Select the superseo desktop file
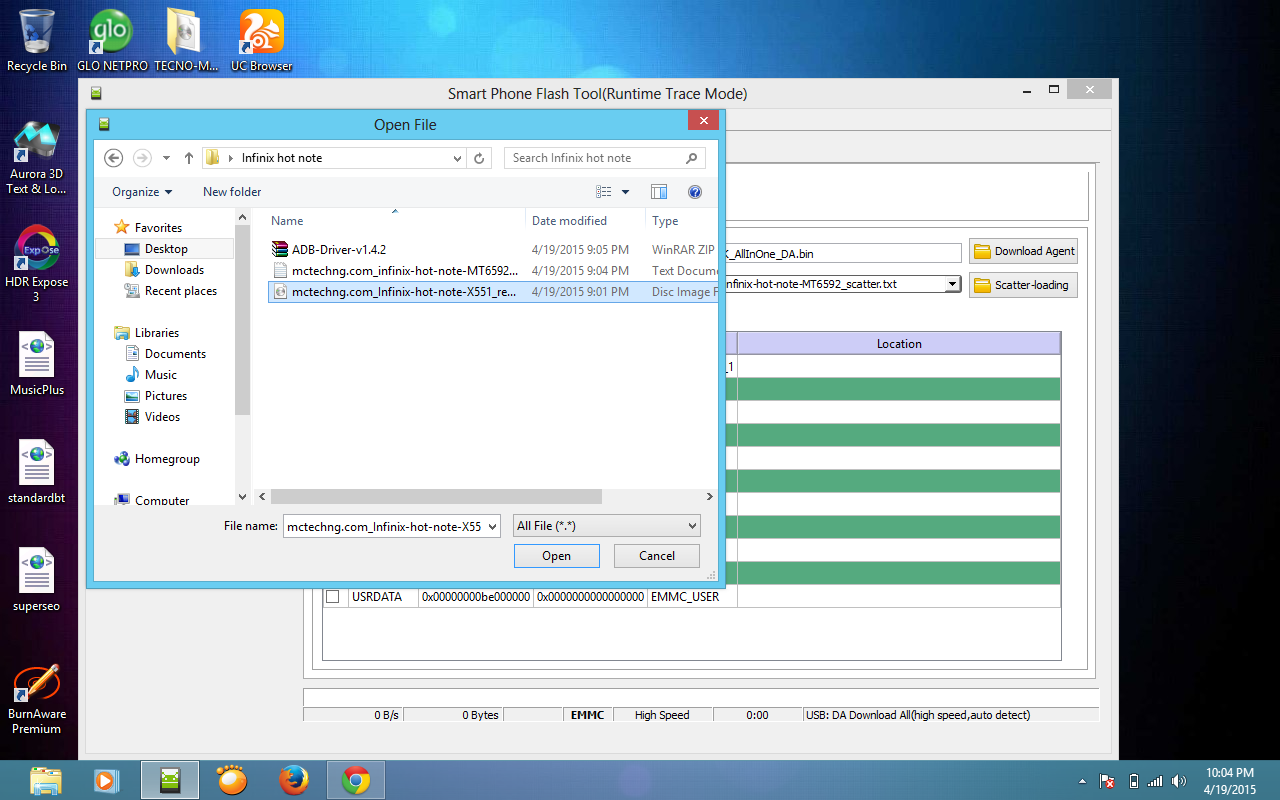Screen dimensions: 1280x800 click(x=37, y=581)
